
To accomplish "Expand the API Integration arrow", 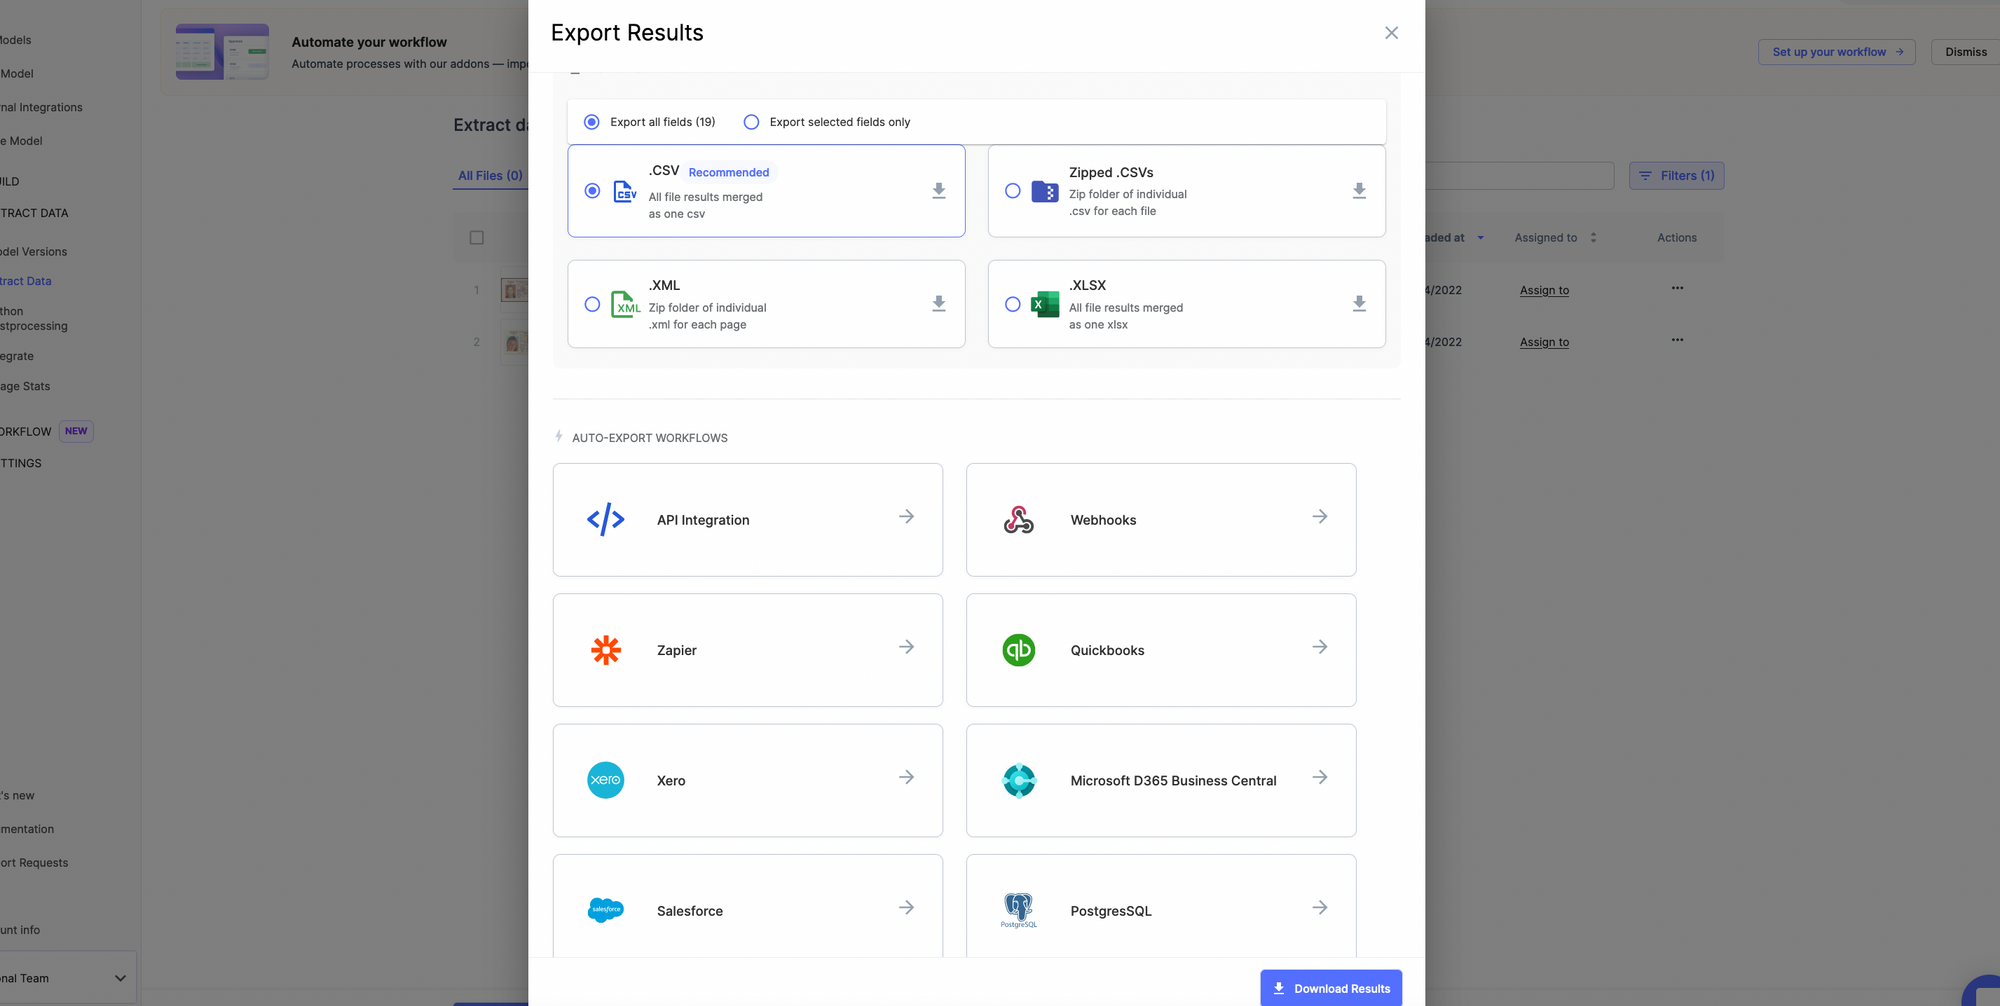I will click(x=906, y=517).
